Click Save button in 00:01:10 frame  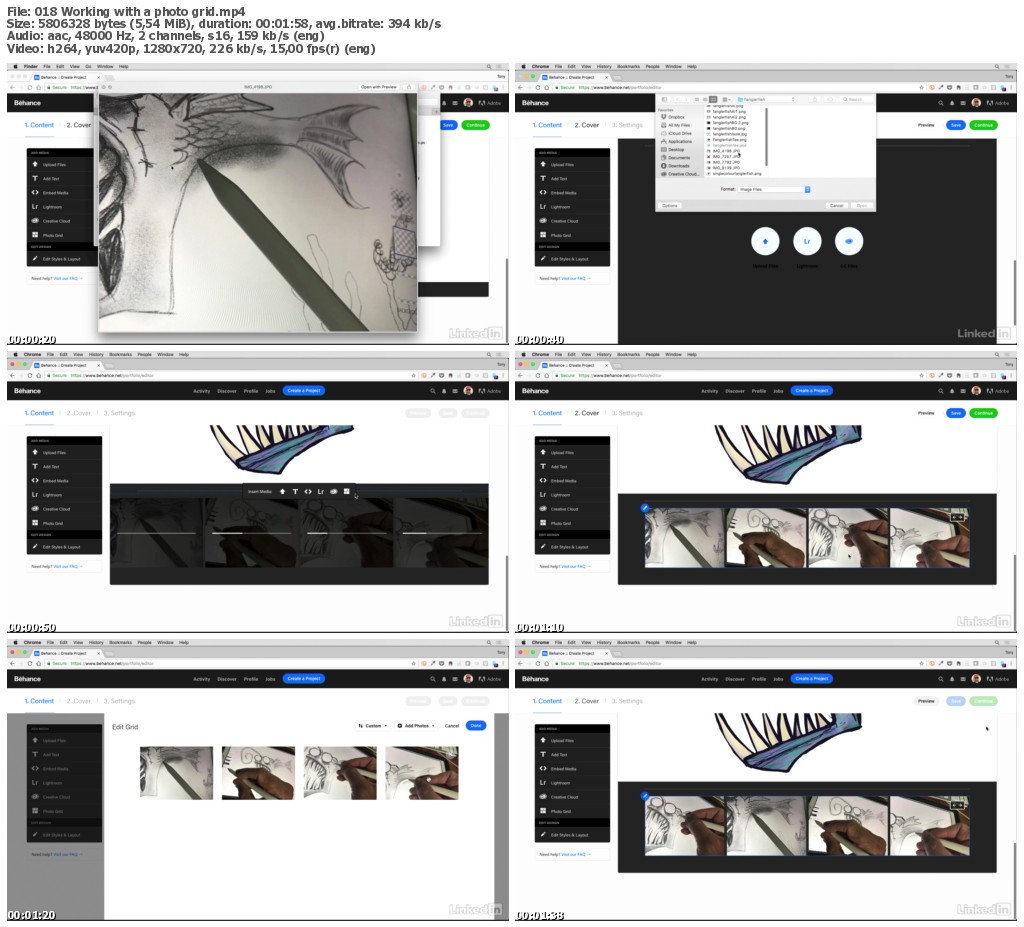point(955,413)
